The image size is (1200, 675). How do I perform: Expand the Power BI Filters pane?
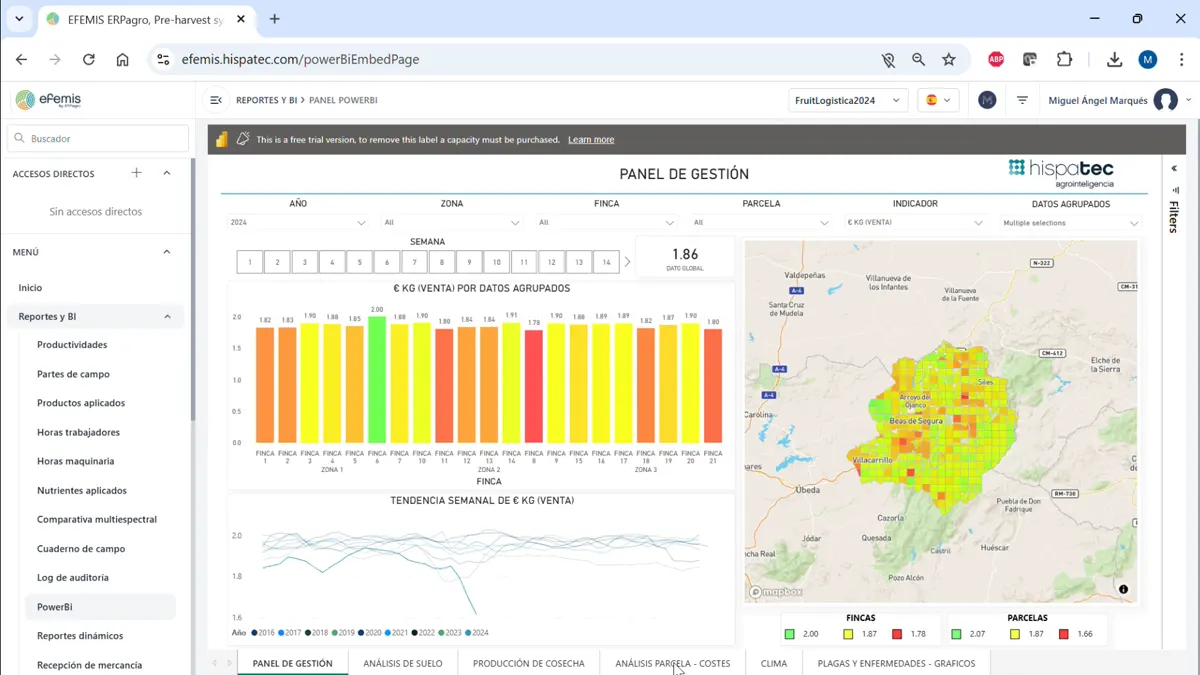coord(1174,169)
